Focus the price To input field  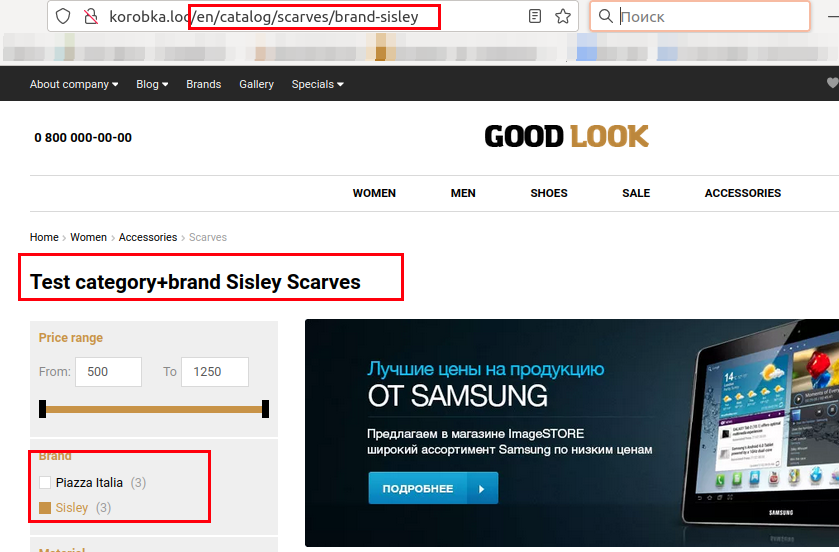coord(215,372)
